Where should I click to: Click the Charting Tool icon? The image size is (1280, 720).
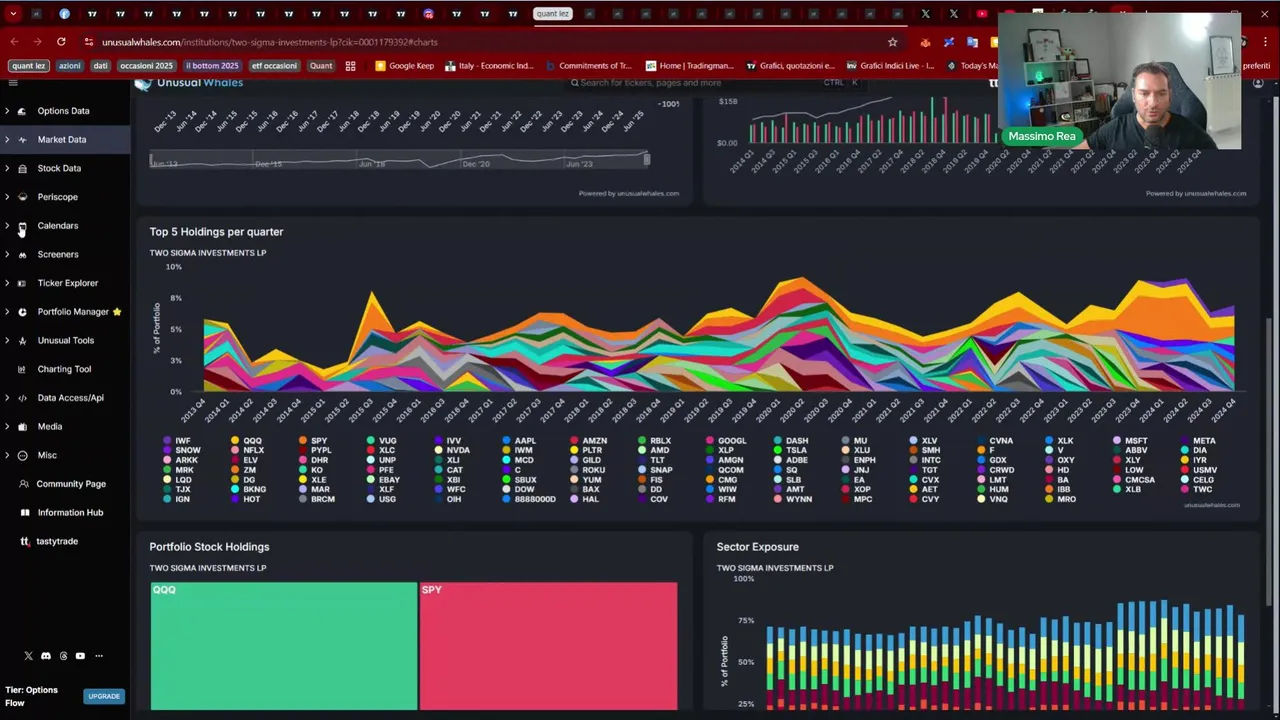tap(22, 369)
